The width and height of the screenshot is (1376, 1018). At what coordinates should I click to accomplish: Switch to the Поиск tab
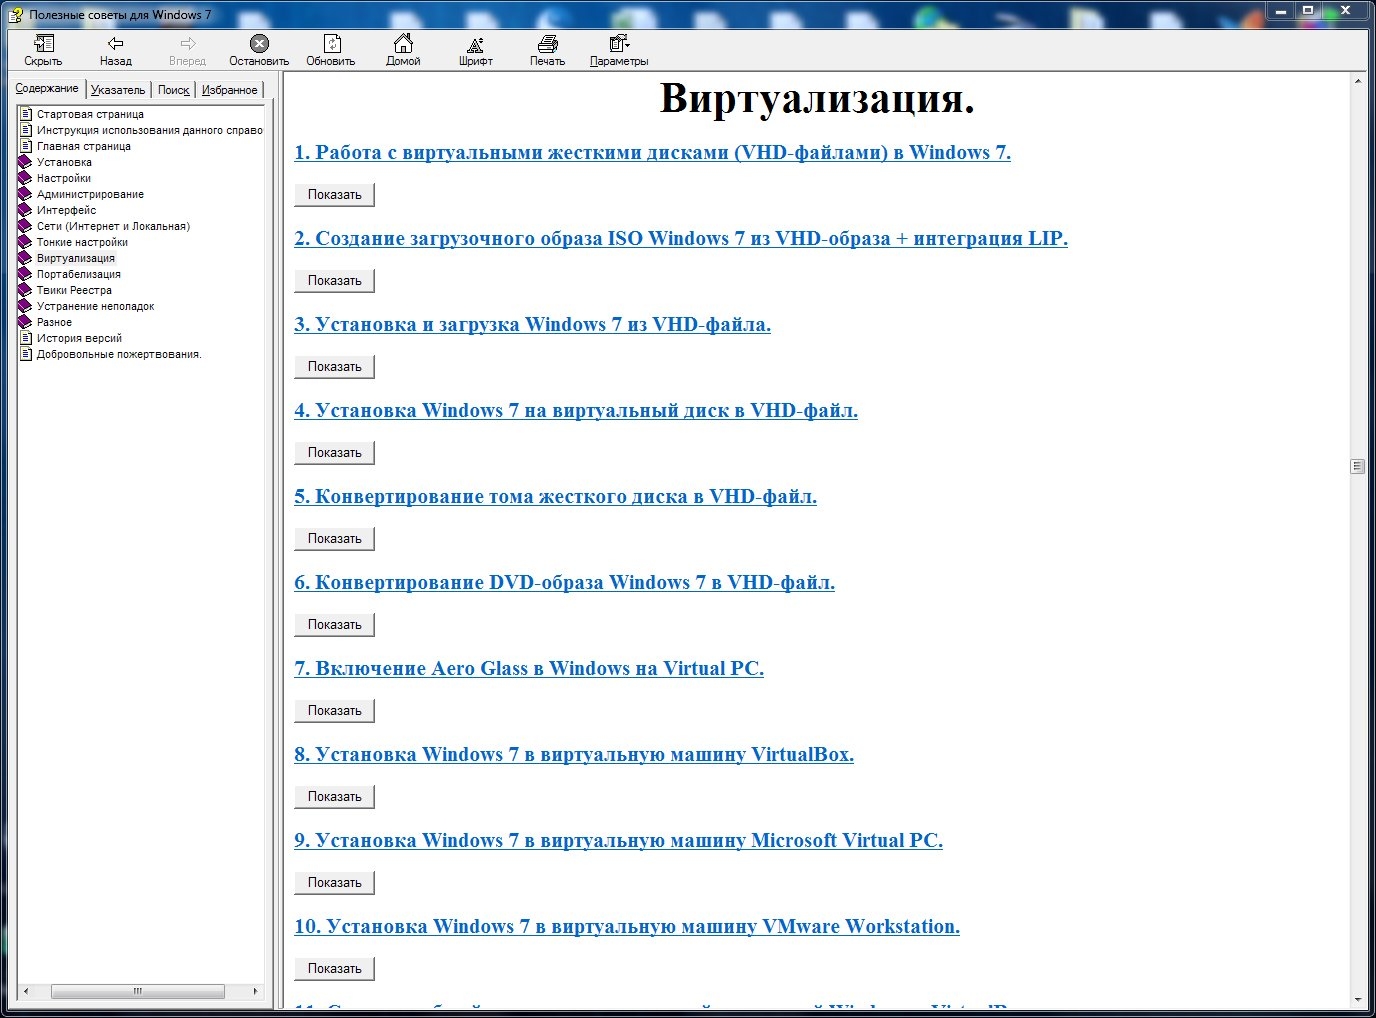[173, 90]
